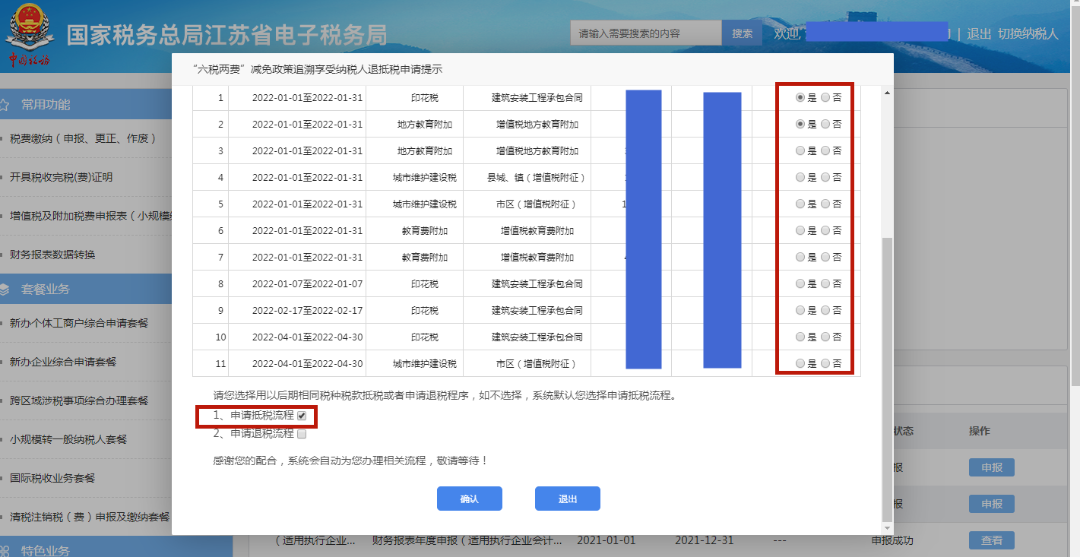This screenshot has width=1080, height=557.
Task: Open 跨区域涉税事项综合办理套餐
Action: [x=79, y=400]
